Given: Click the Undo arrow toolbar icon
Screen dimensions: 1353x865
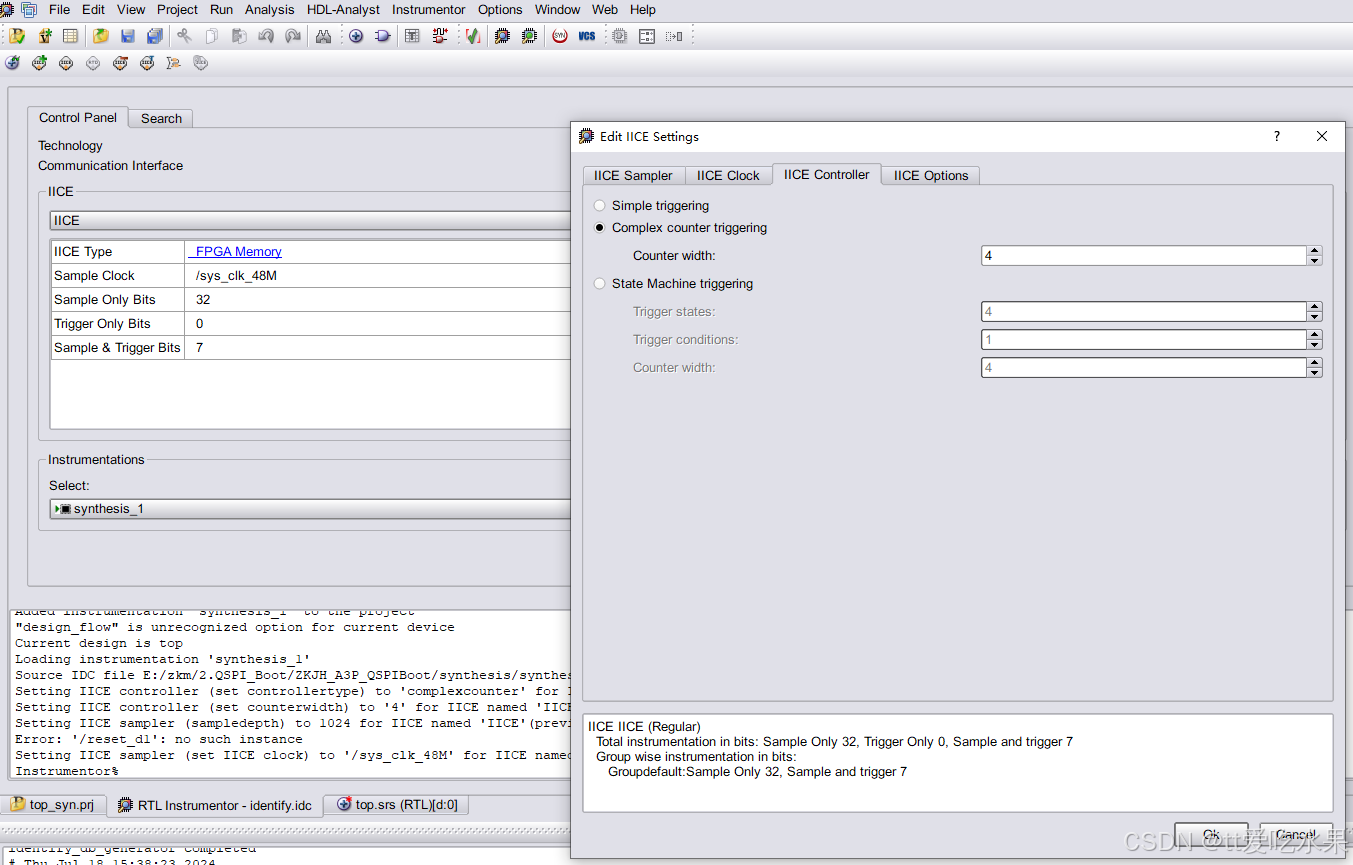Looking at the screenshot, I should tap(266, 35).
